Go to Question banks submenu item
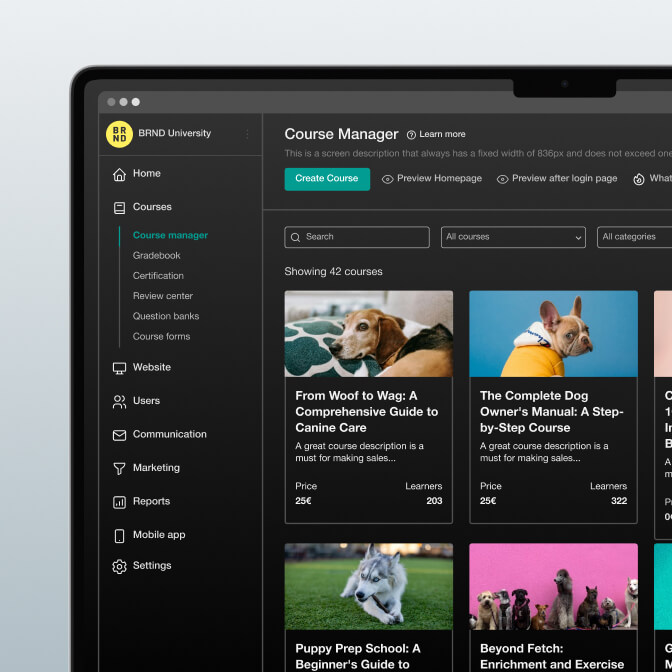The height and width of the screenshot is (672, 672). pos(166,316)
